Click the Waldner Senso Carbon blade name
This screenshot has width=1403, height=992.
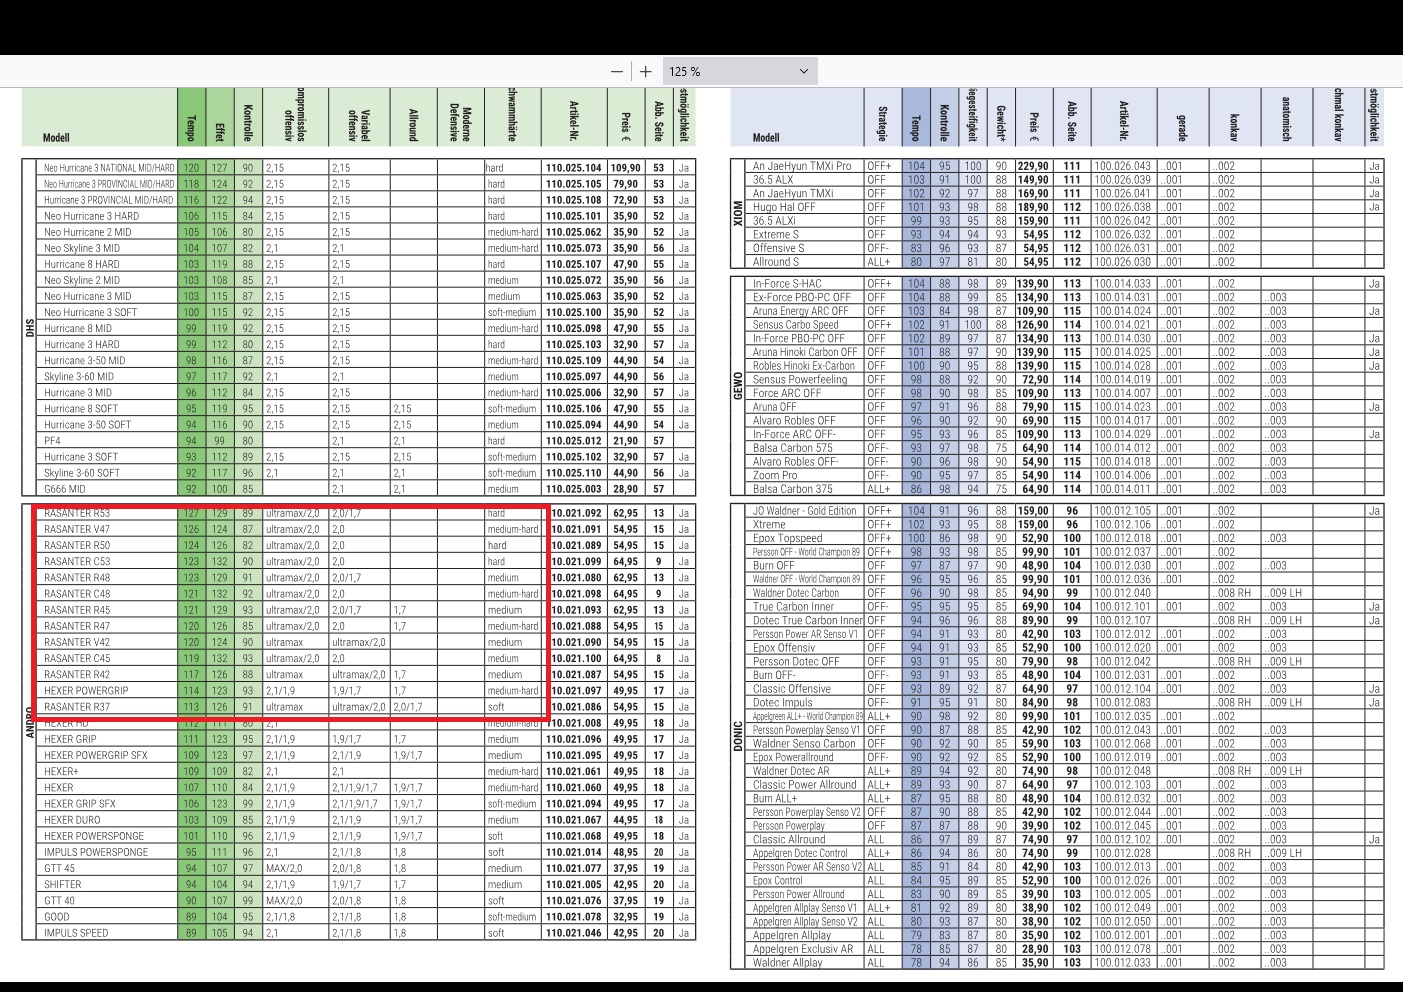(x=804, y=743)
